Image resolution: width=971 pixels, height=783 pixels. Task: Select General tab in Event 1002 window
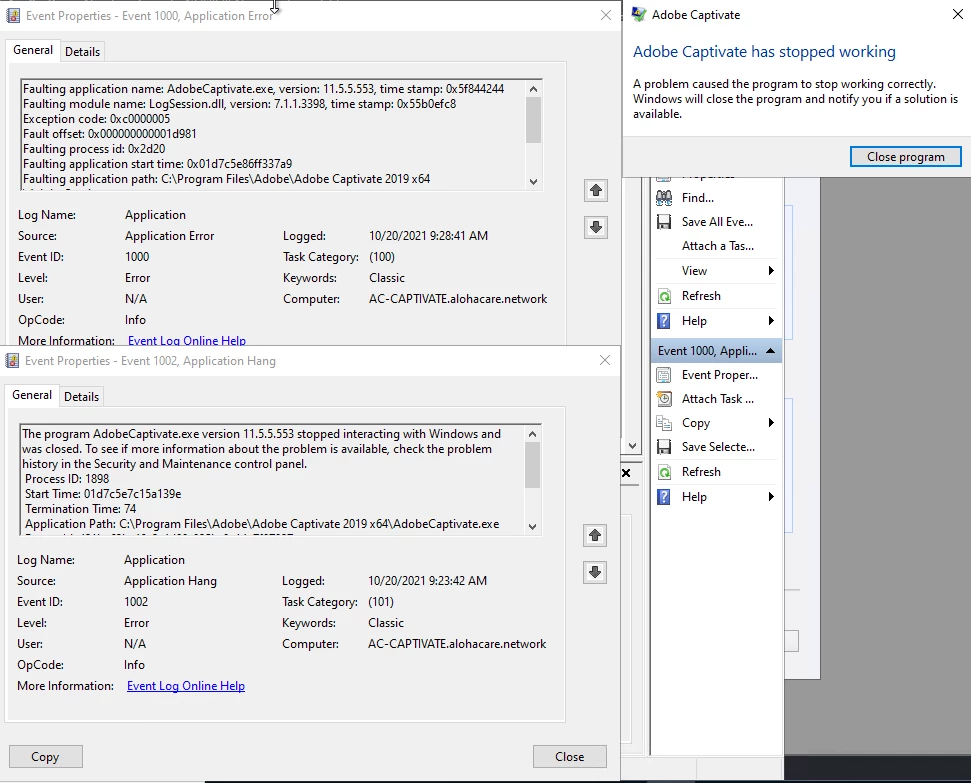tap(32, 395)
